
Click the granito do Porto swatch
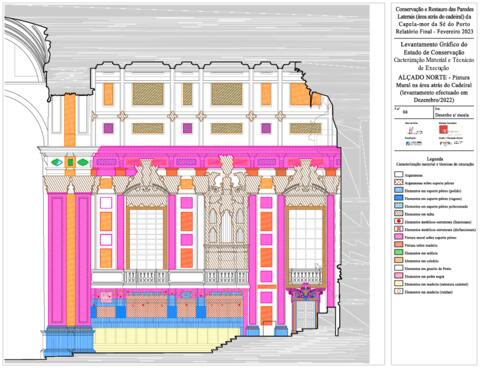[x=399, y=268]
